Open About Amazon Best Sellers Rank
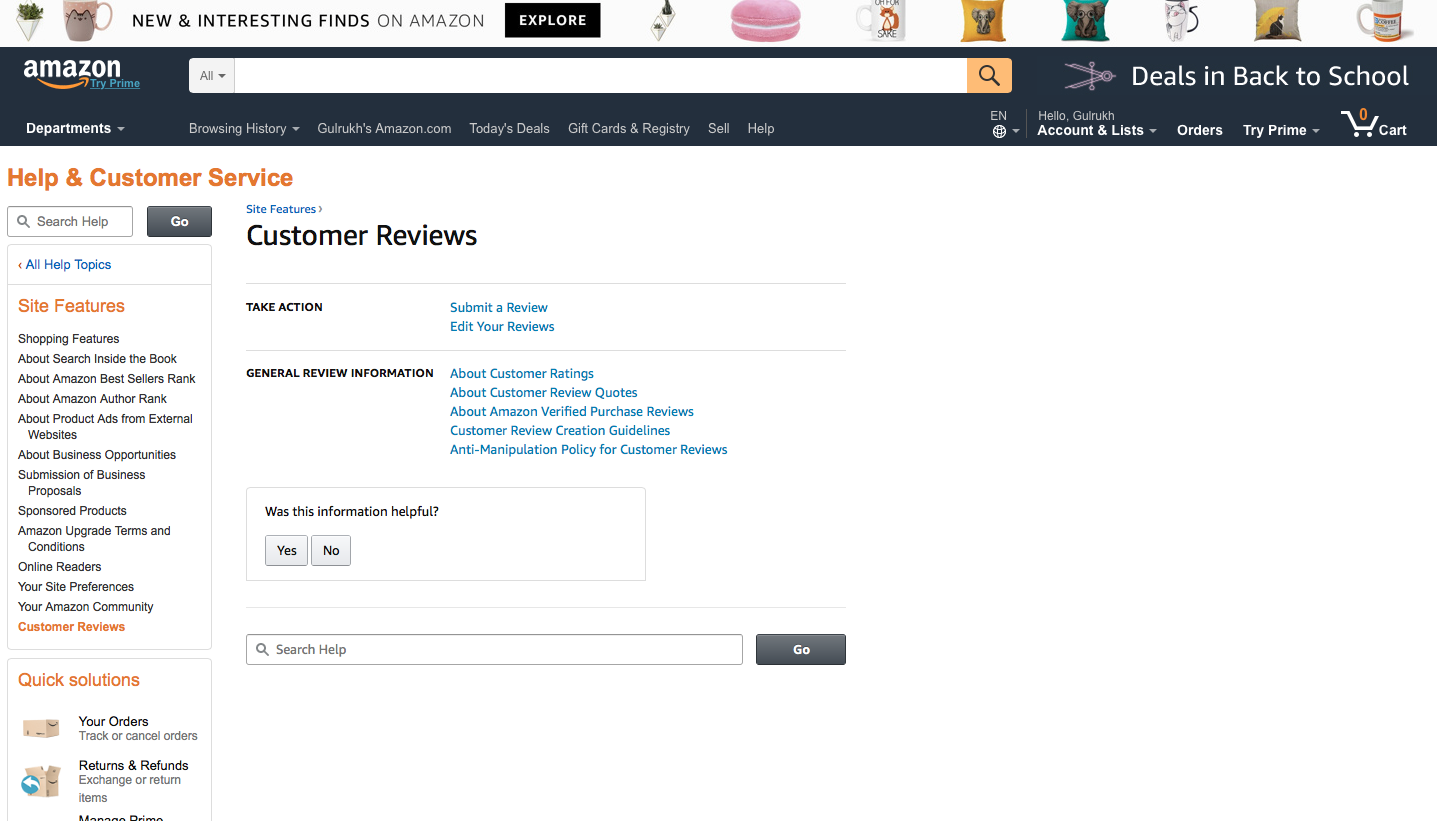 click(107, 379)
